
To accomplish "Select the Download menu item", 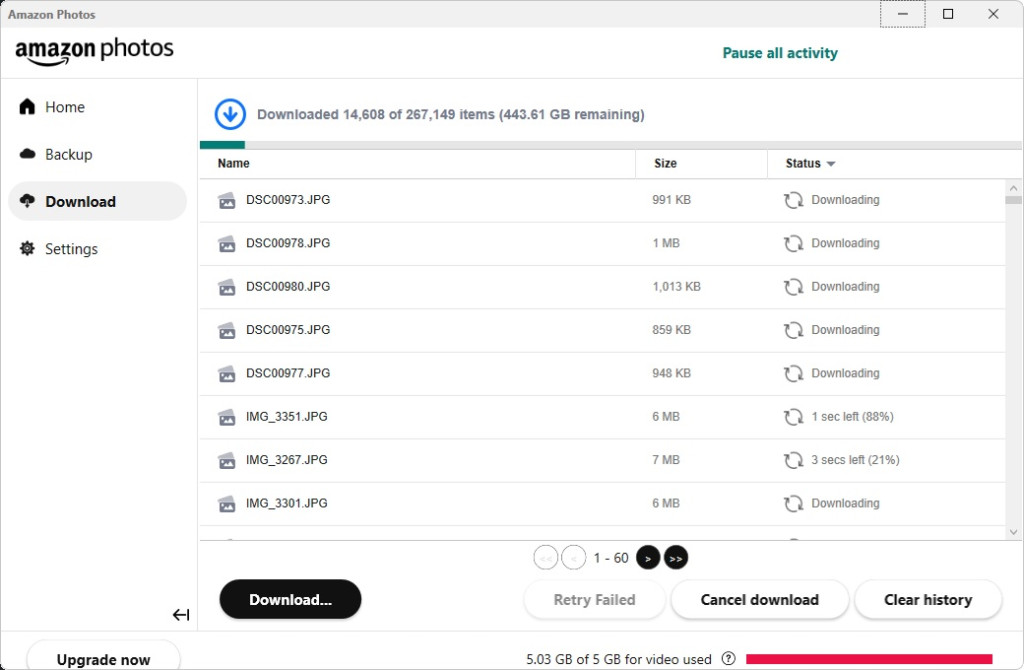I will (x=97, y=201).
